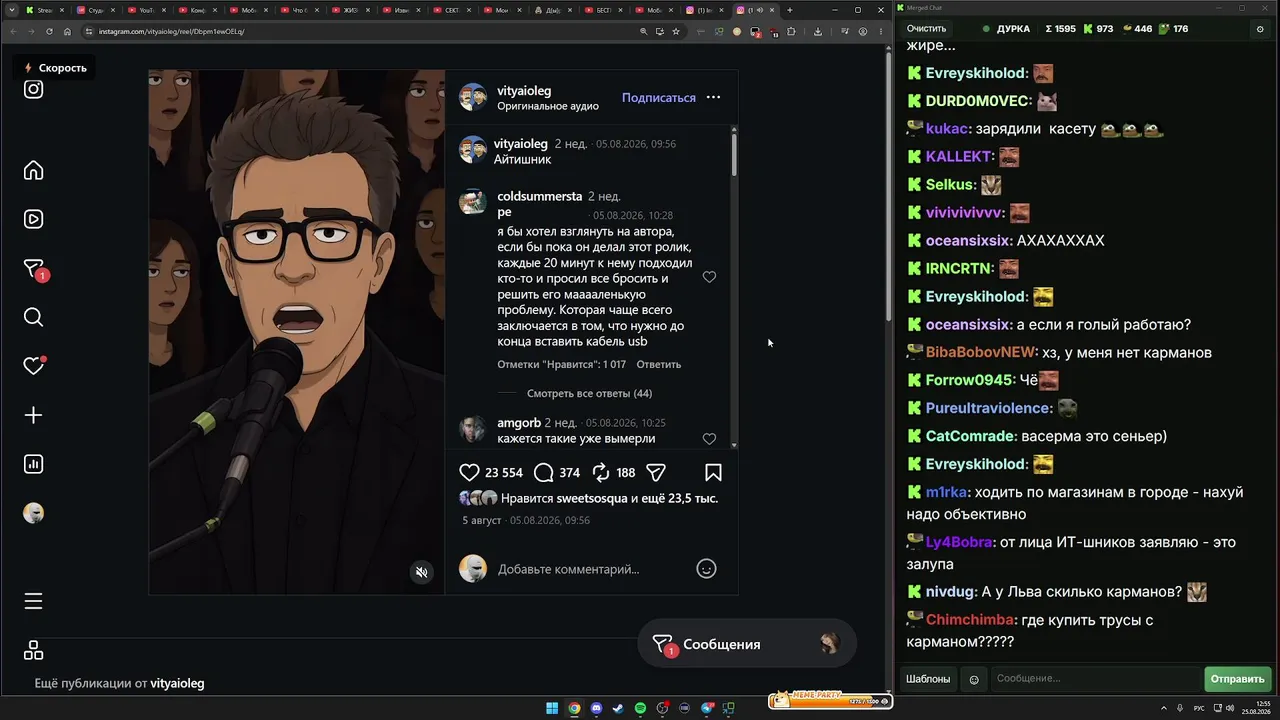Open Direct messages icon in the sidebar
Viewport: 1280px width, 720px height.
click(33, 269)
